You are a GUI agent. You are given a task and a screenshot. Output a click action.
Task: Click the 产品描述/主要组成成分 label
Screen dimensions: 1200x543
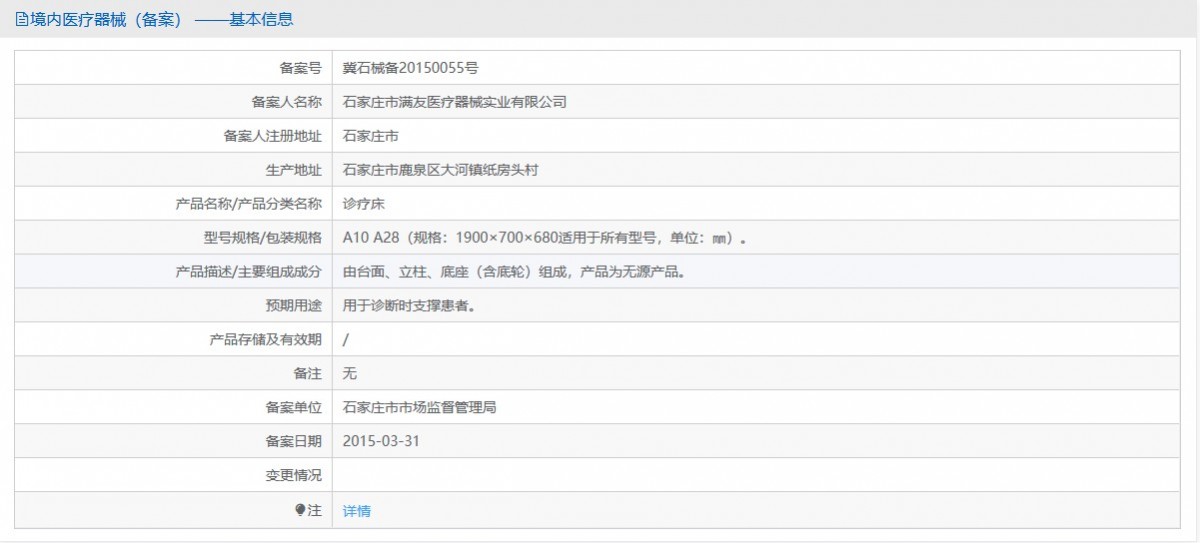pos(249,272)
